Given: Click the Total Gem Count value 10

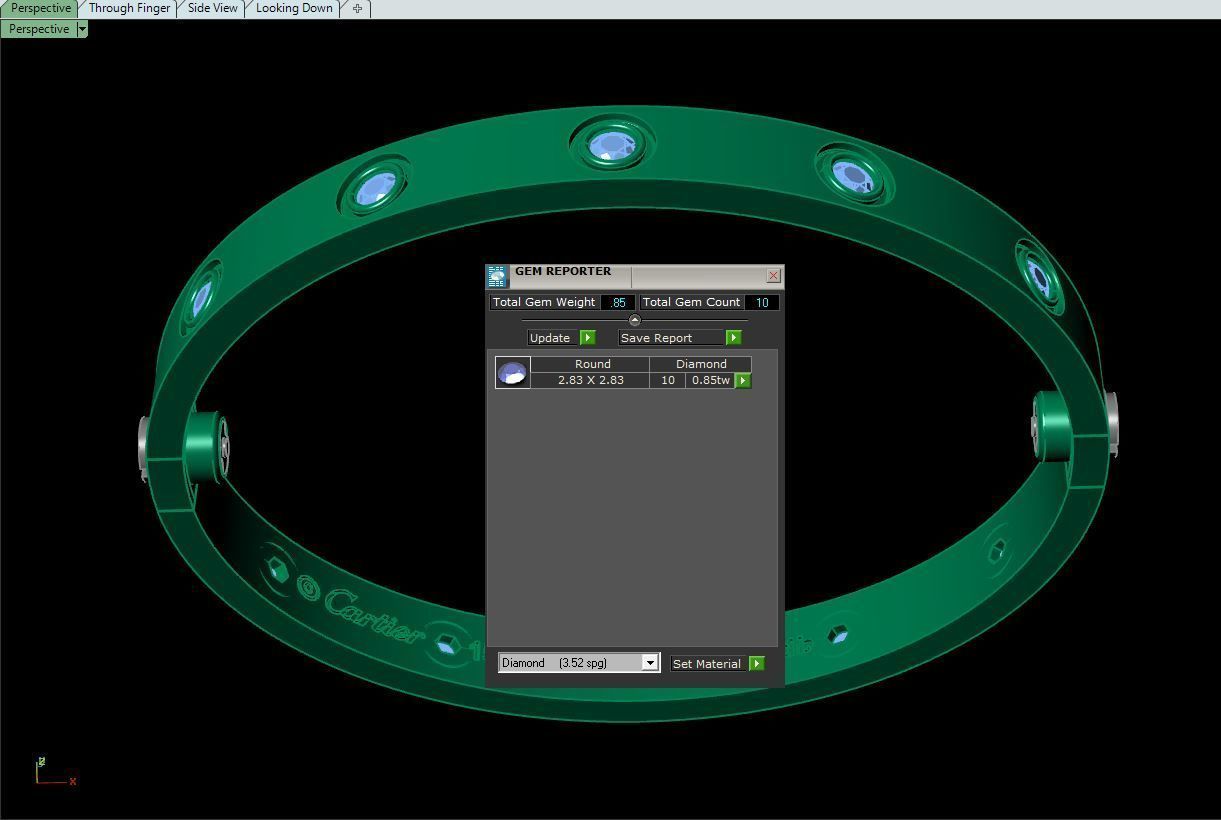Looking at the screenshot, I should 762,302.
